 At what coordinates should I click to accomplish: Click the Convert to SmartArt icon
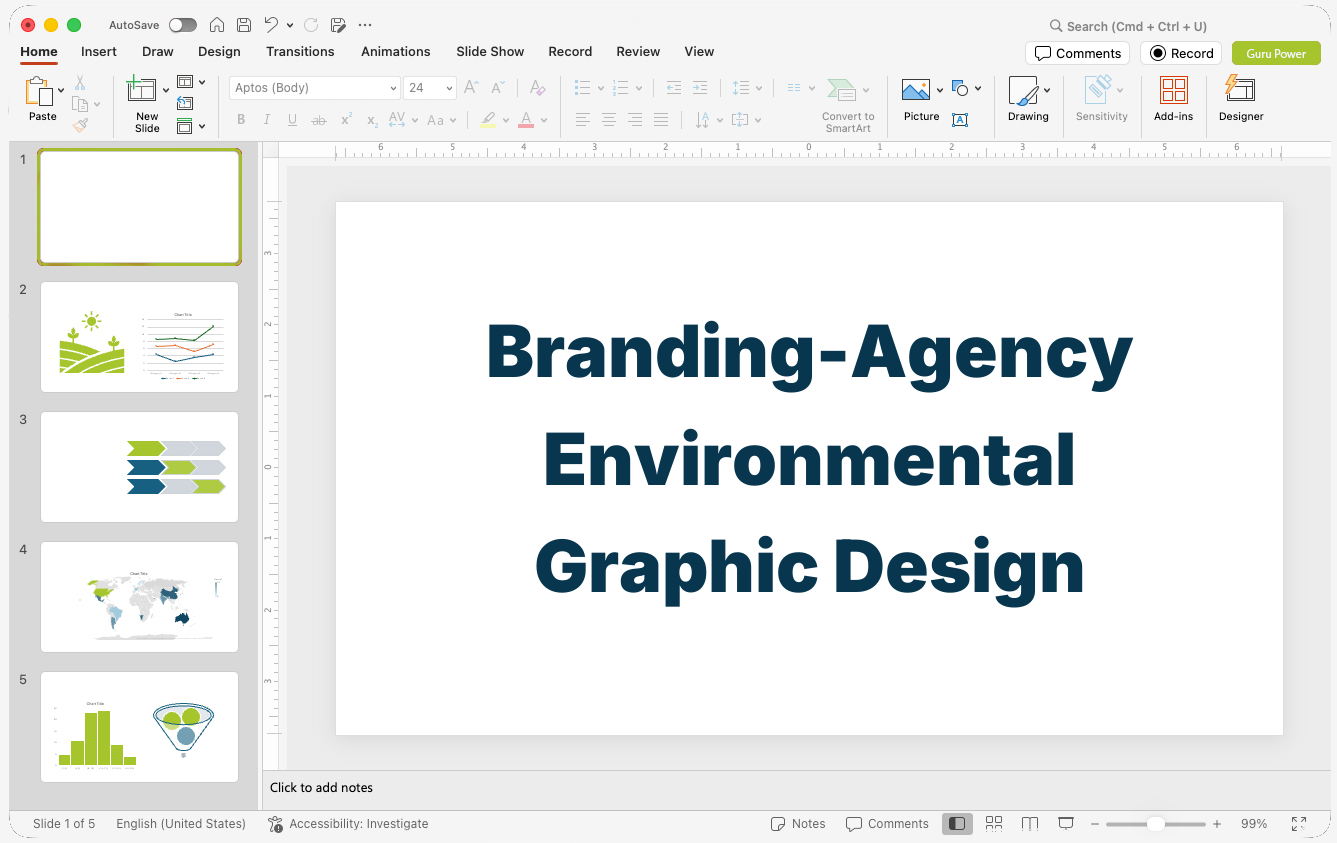tap(842, 91)
